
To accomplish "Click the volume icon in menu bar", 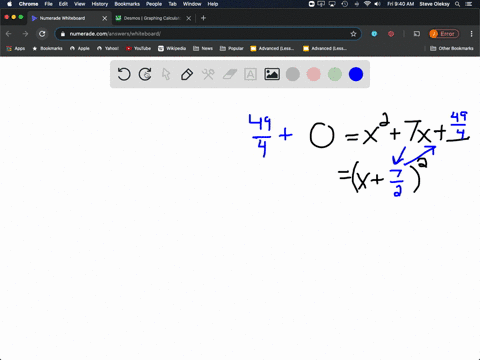I will click(x=377, y=4).
